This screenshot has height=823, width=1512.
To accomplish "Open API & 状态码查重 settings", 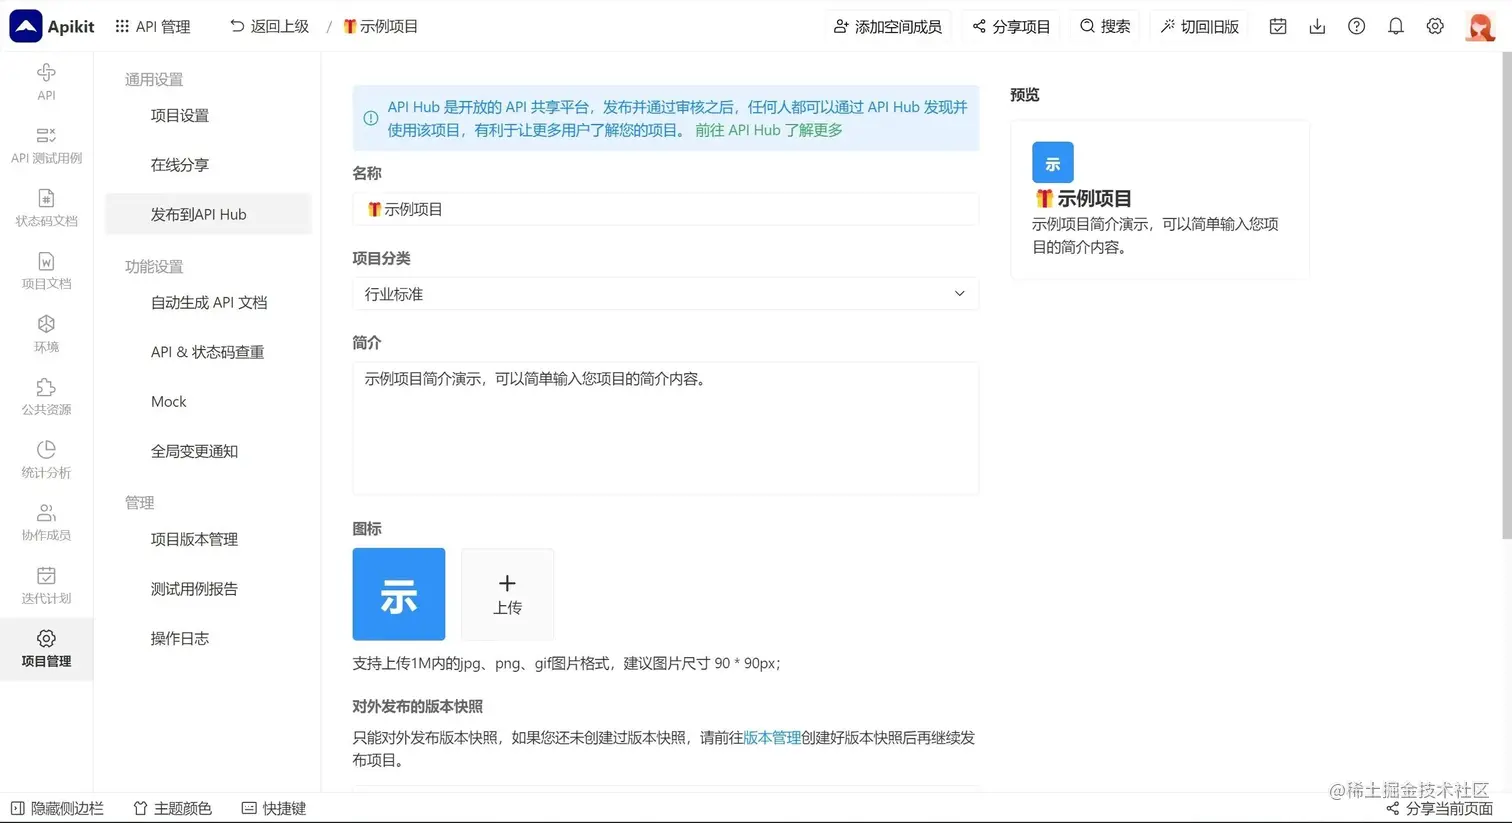I will pyautogui.click(x=208, y=352).
